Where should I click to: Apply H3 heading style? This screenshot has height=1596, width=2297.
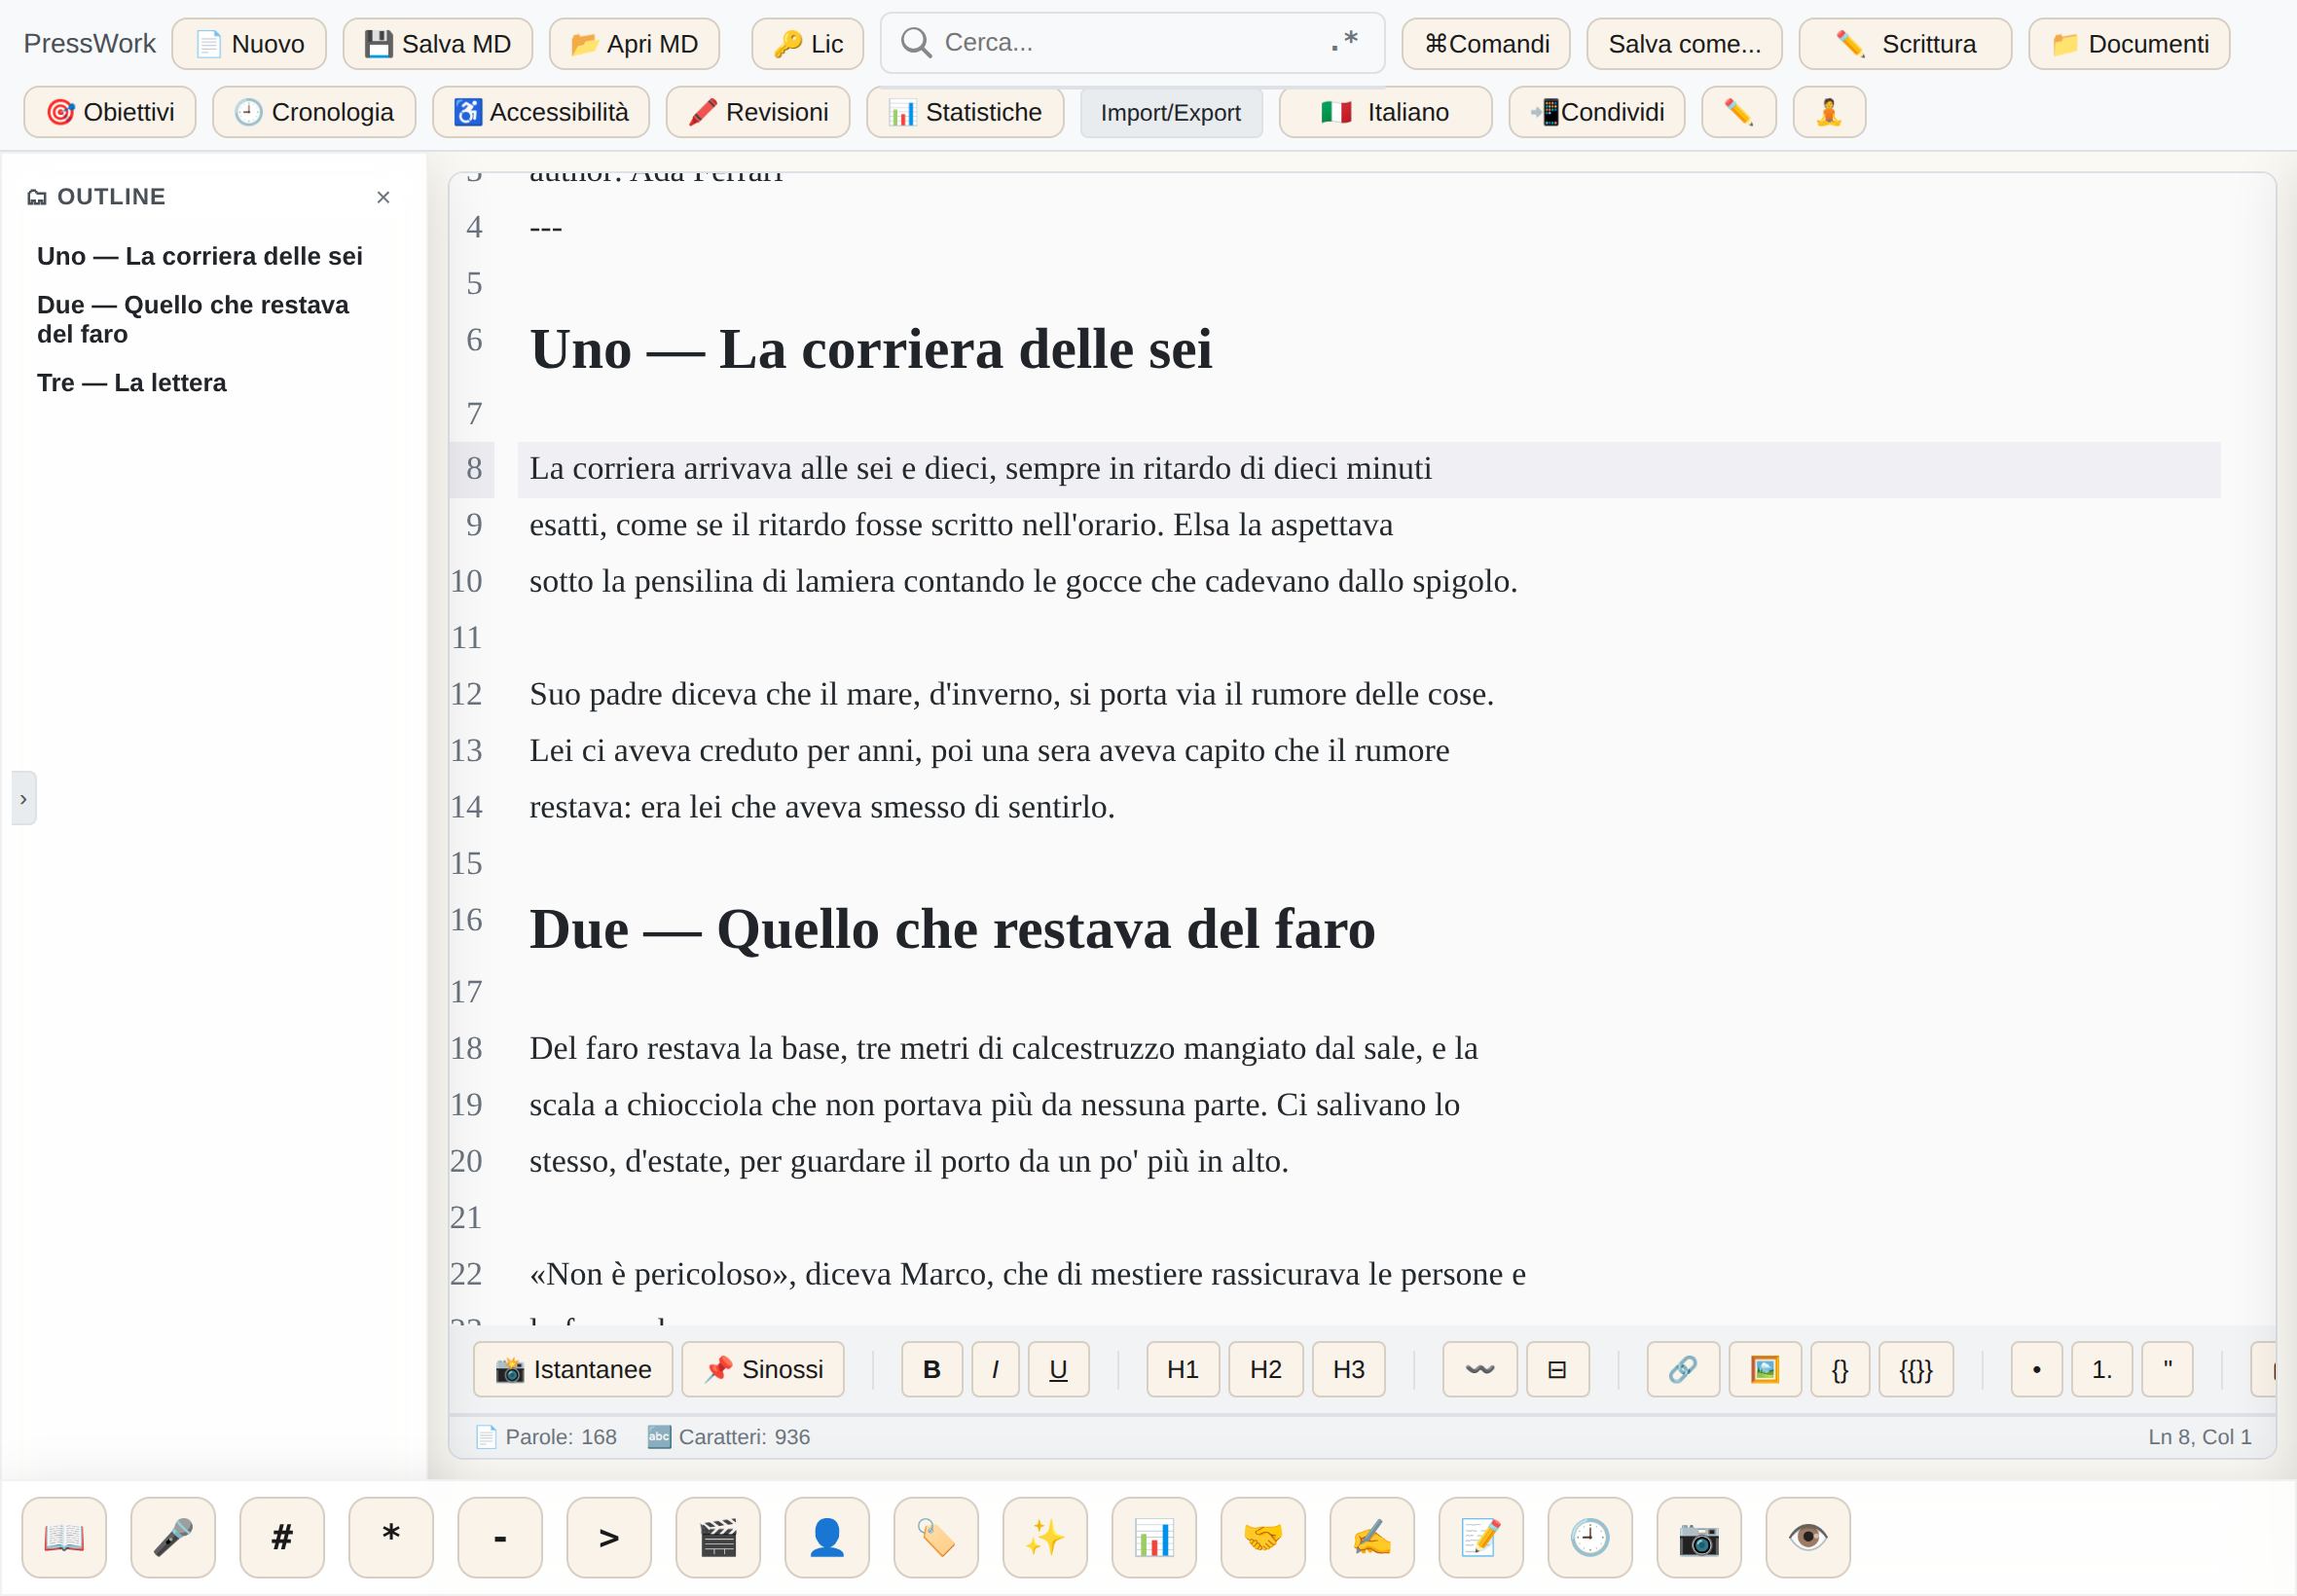pyautogui.click(x=1349, y=1369)
